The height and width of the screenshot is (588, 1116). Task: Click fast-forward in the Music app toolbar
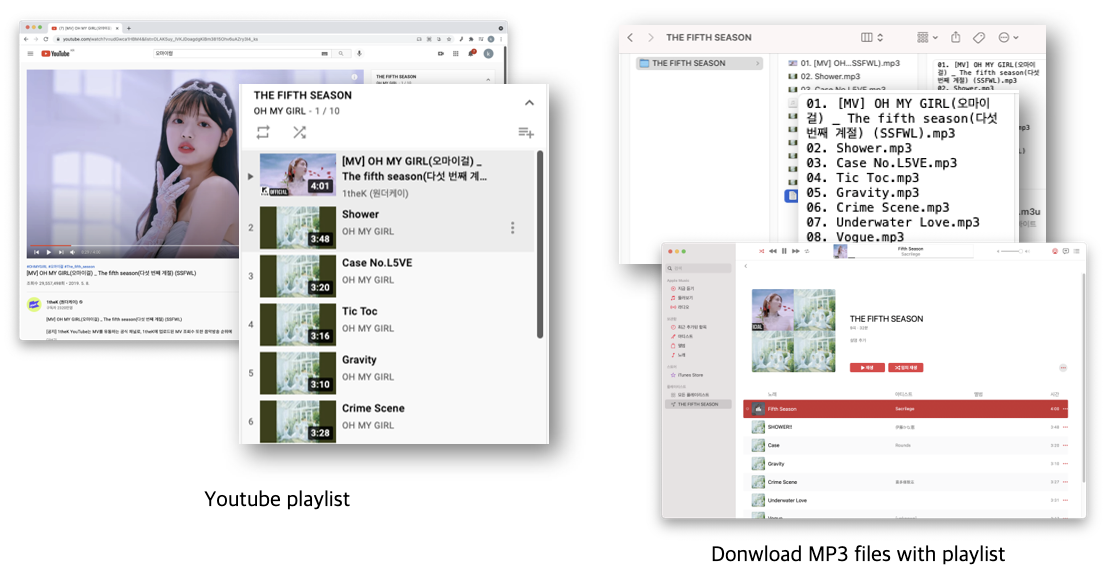click(796, 251)
